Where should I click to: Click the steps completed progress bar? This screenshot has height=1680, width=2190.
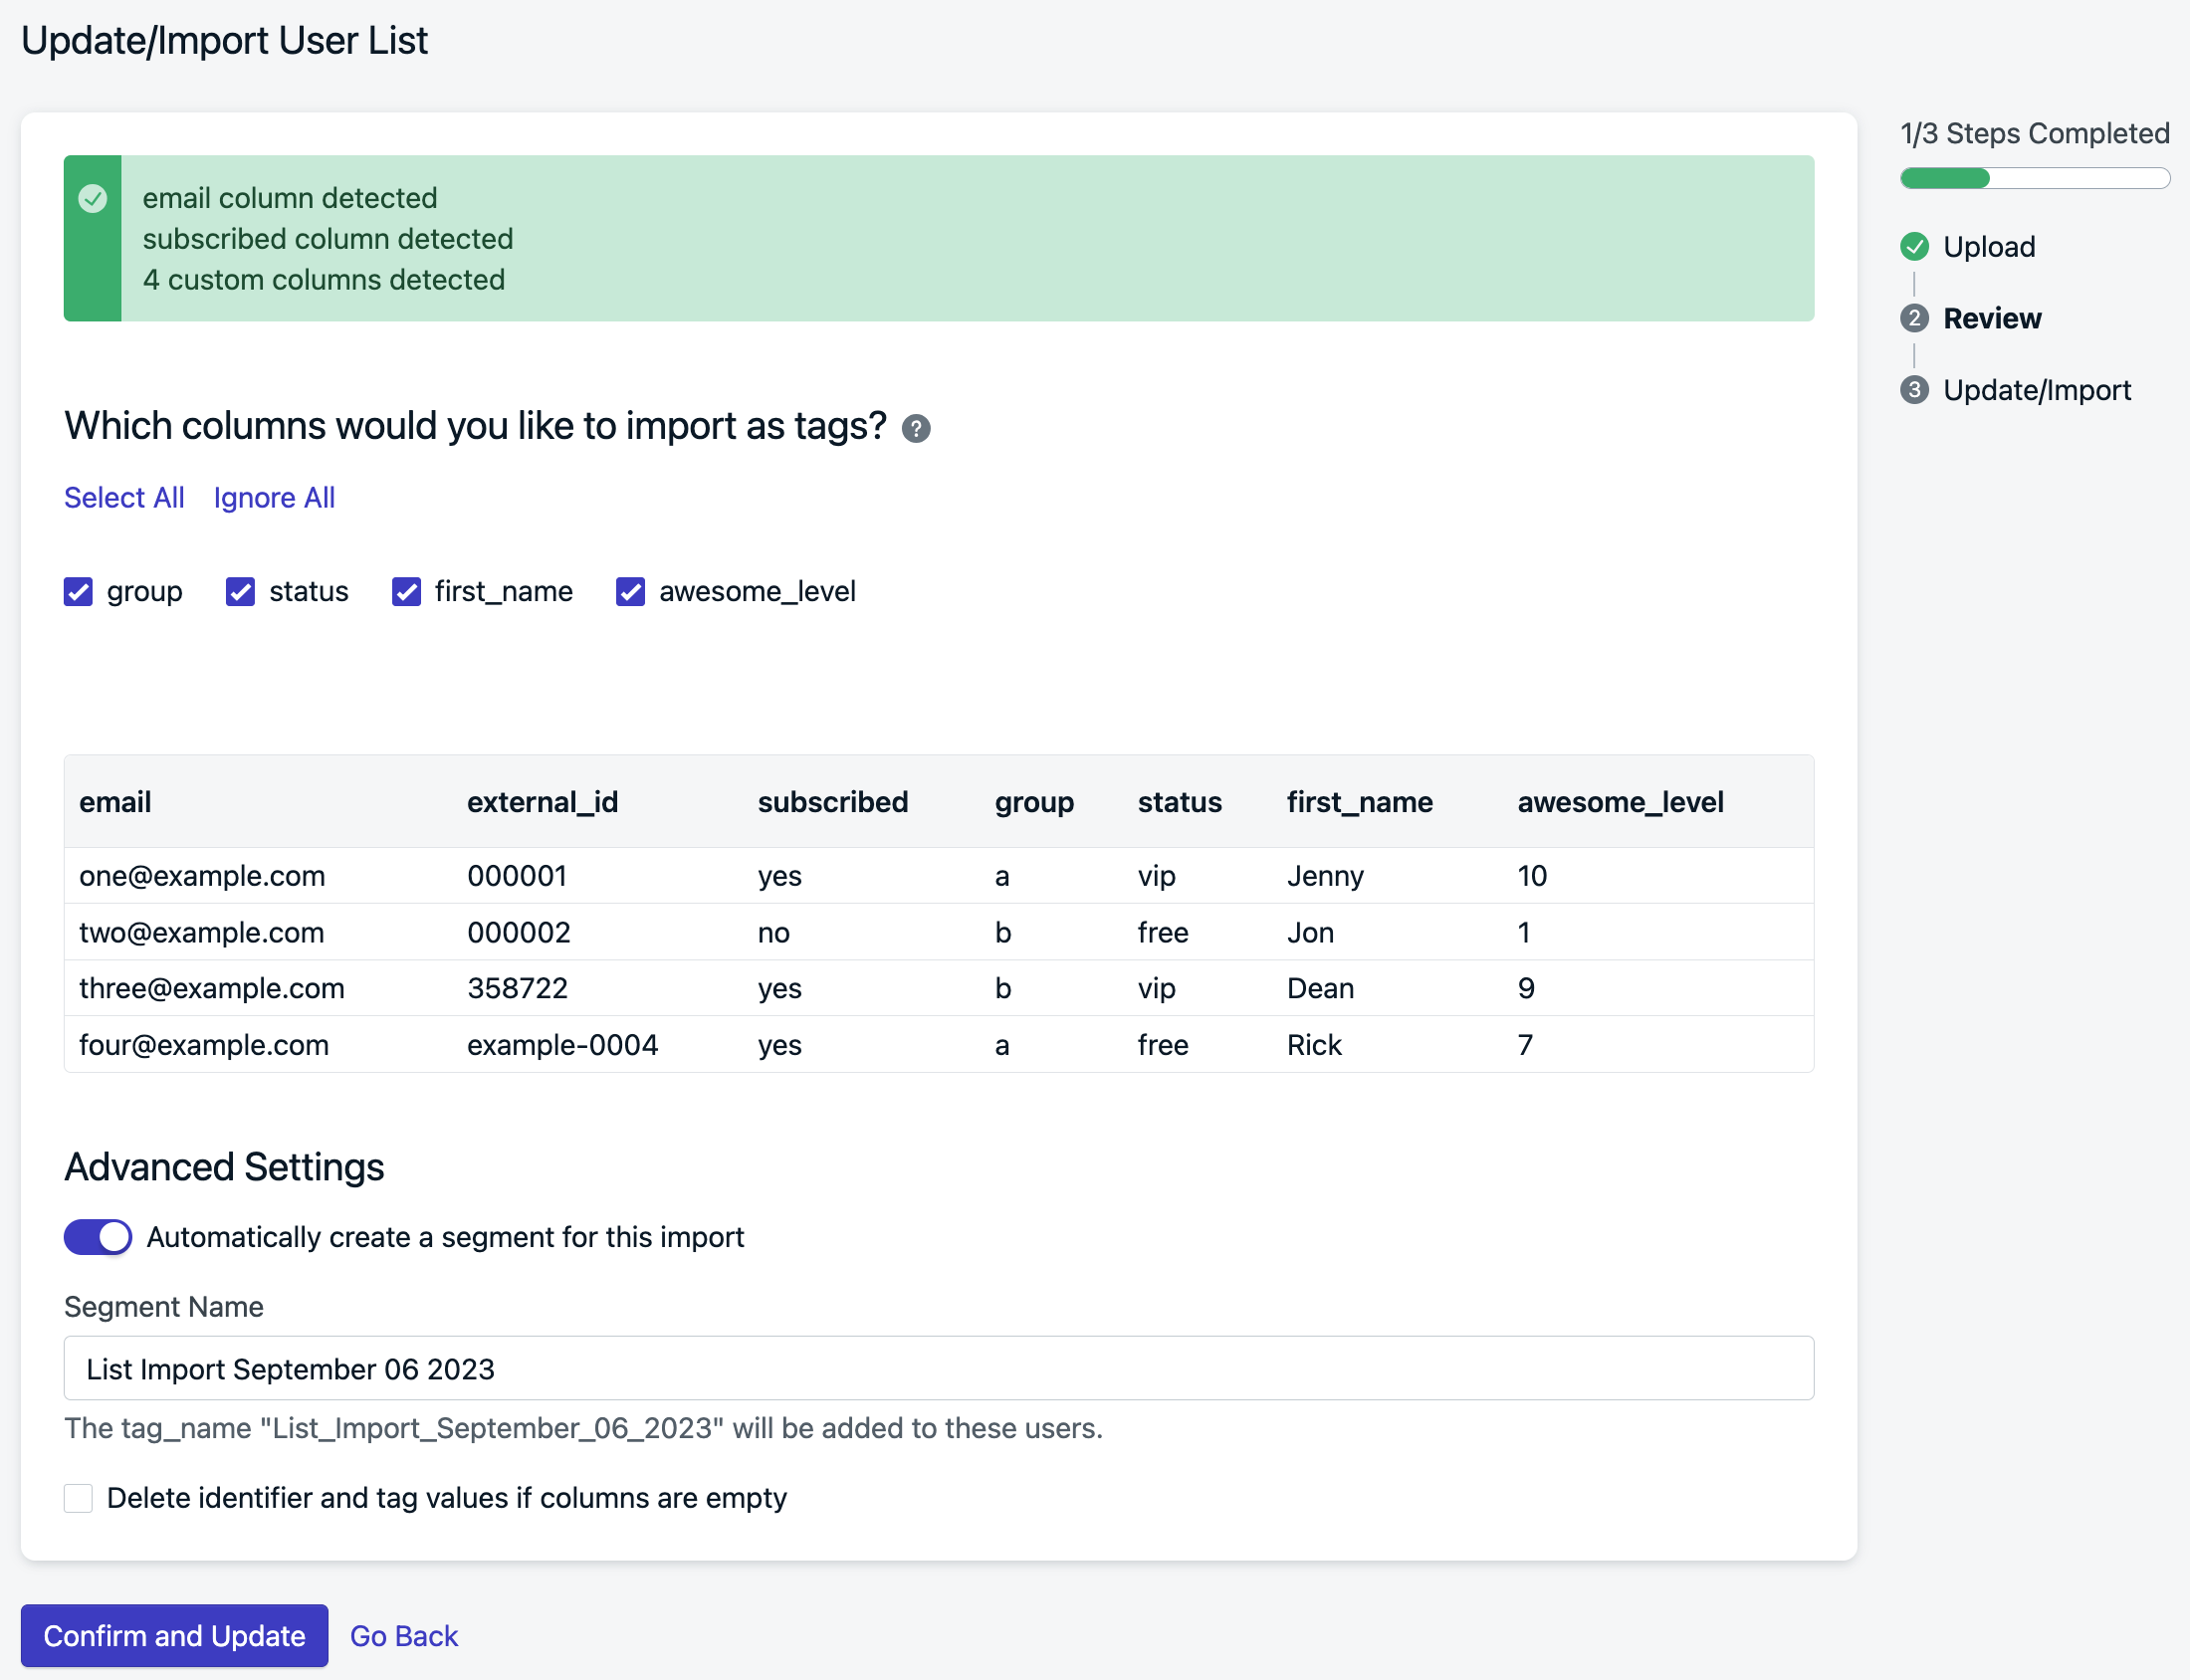click(x=2034, y=179)
